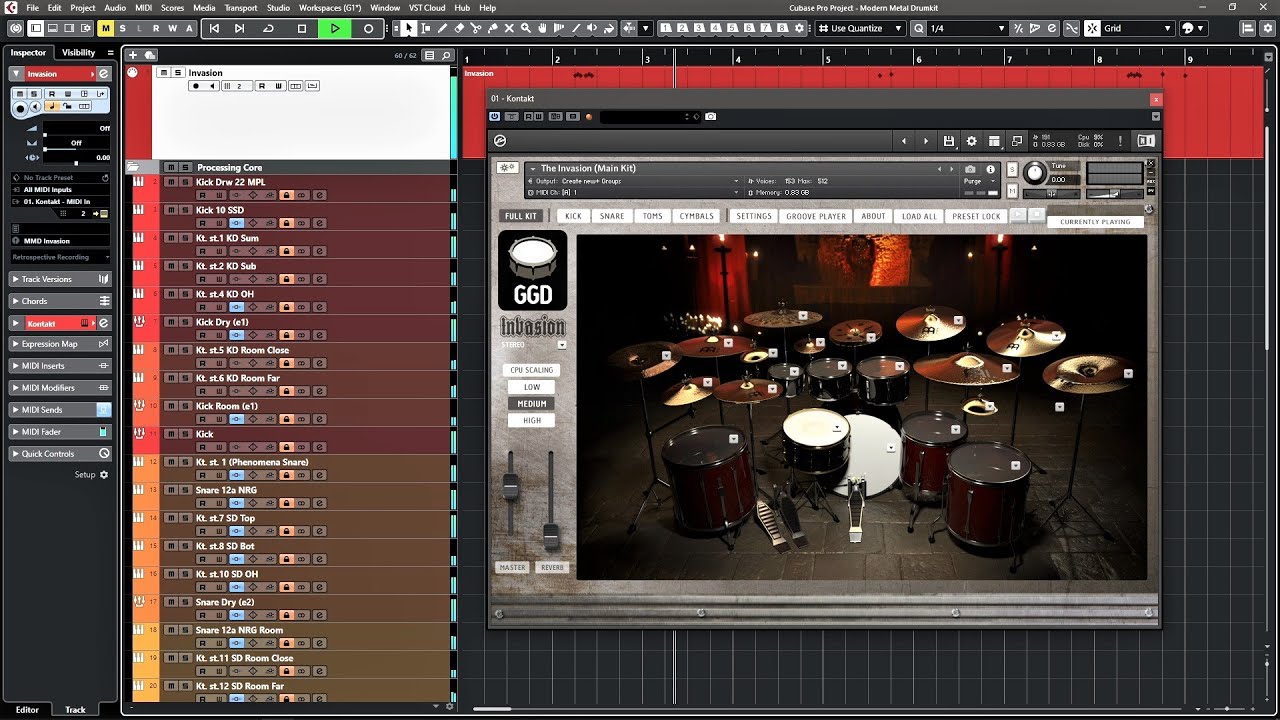The image size is (1280, 720).
Task: Click Kontakt workspace layout icon
Action: pyautogui.click(x=994, y=141)
